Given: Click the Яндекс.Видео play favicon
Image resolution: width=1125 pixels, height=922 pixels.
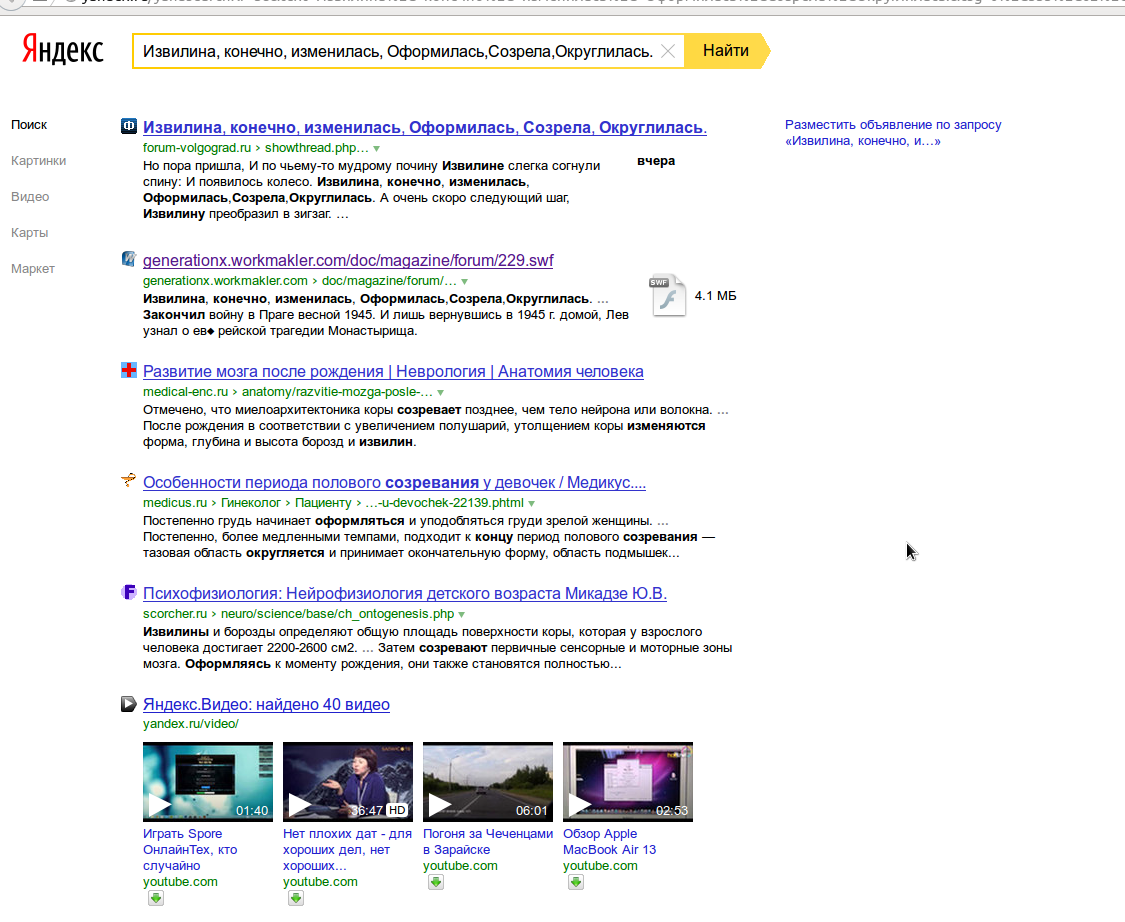Looking at the screenshot, I should (128, 704).
